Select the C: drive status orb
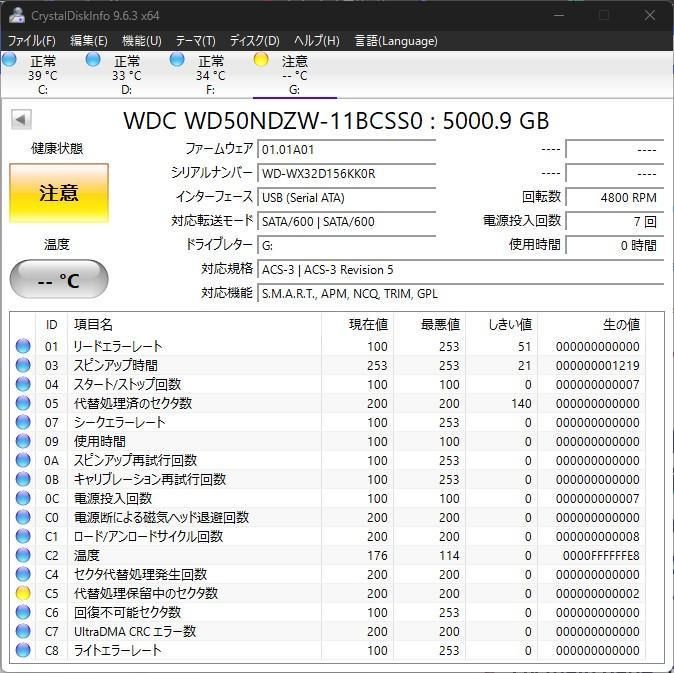This screenshot has width=674, height=673. click(x=10, y=60)
